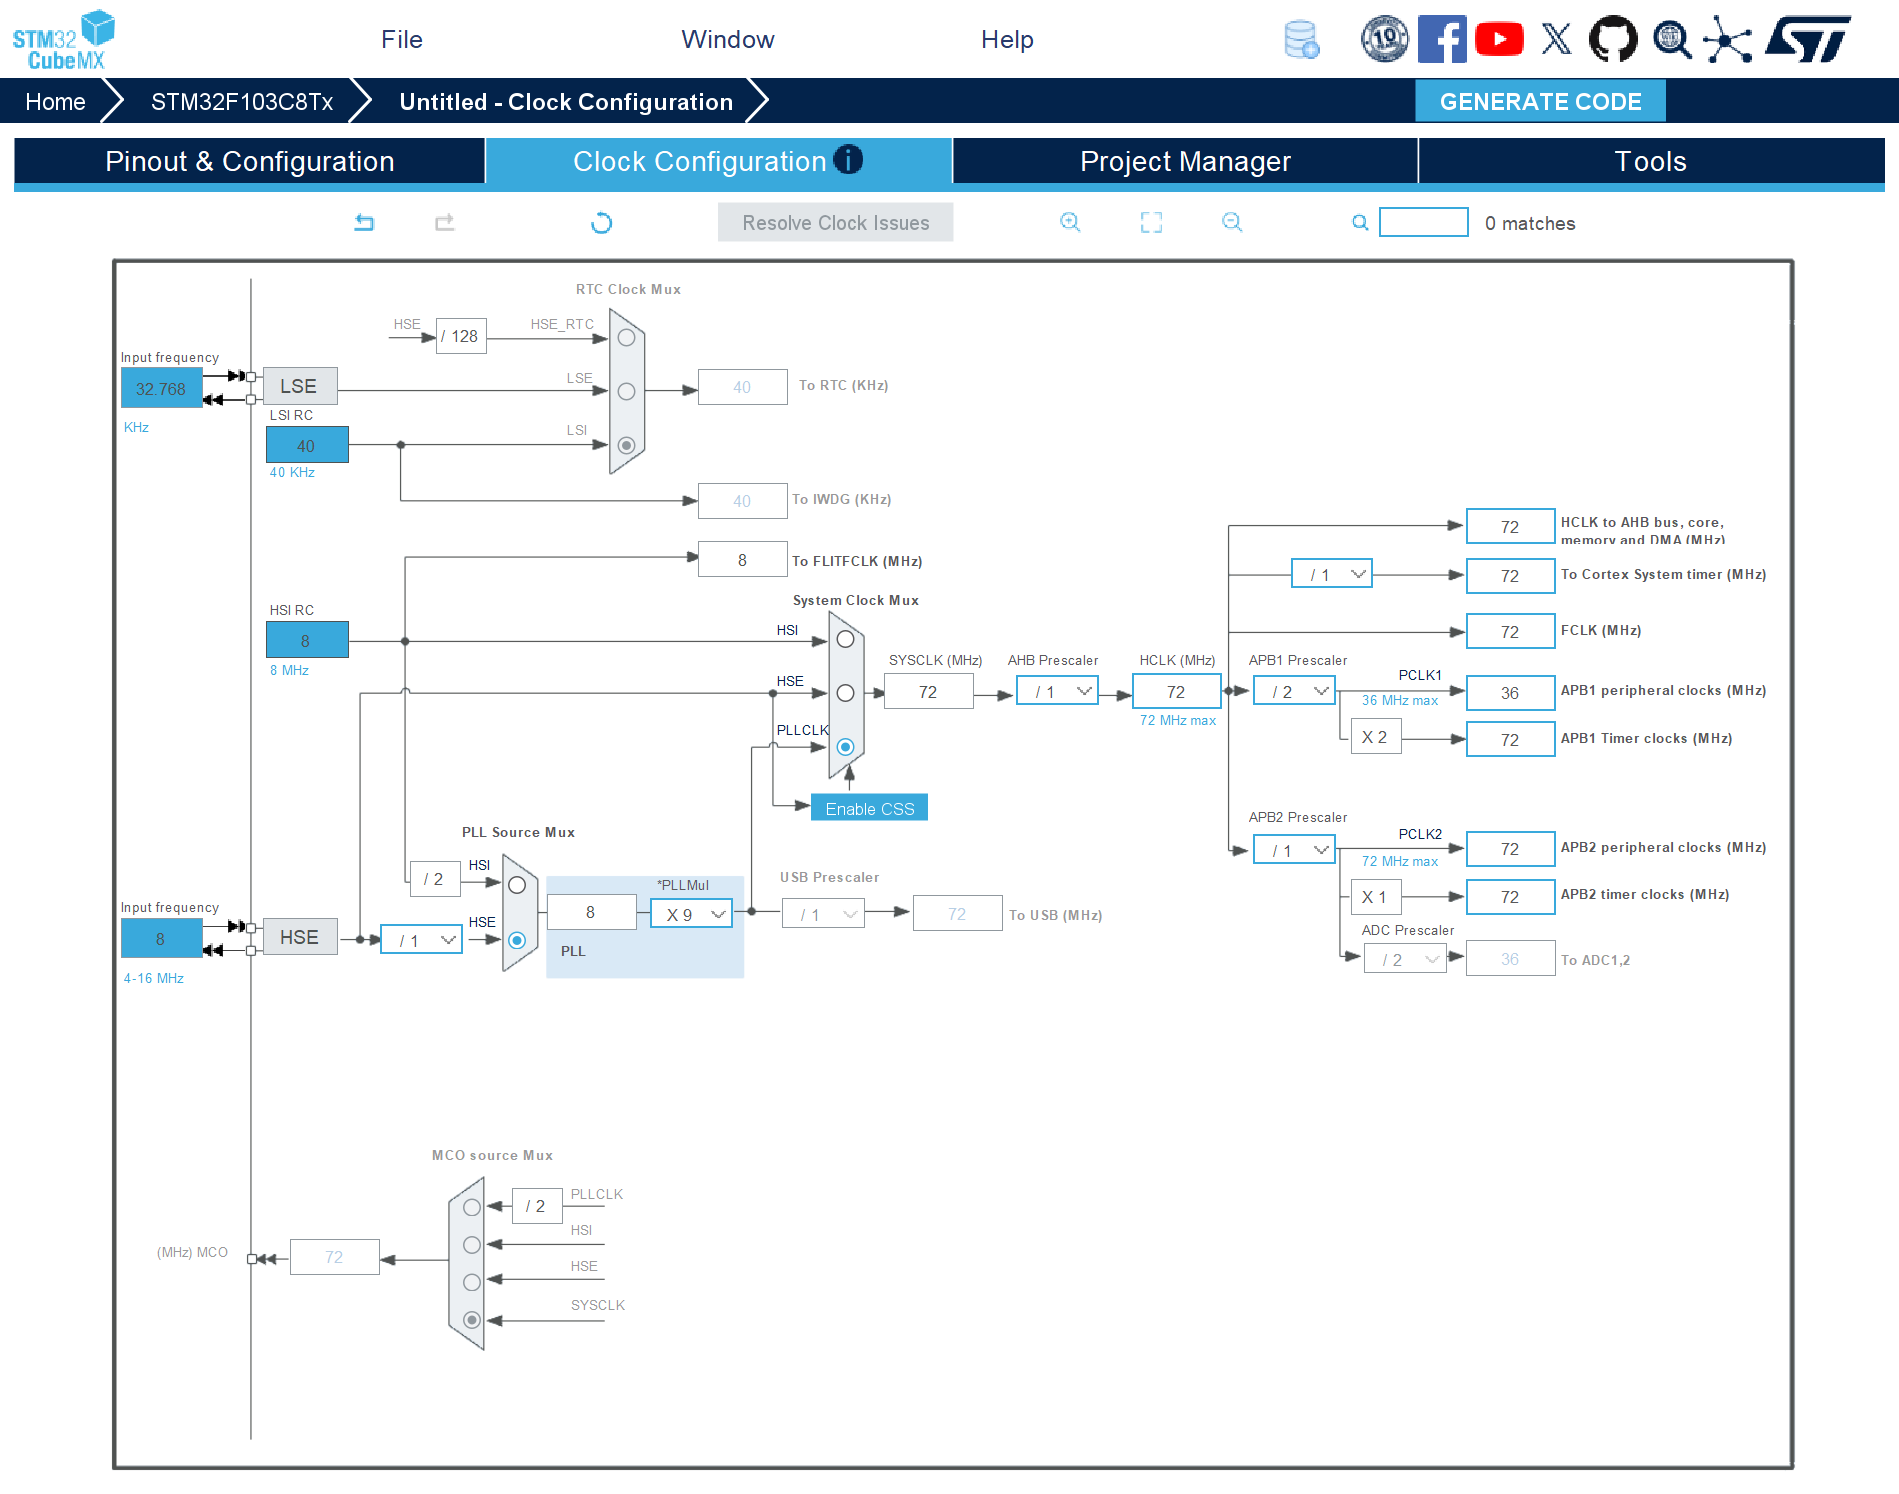The image size is (1899, 1494).
Task: Click the SYSCLK (MHz) value box
Action: pos(928,691)
